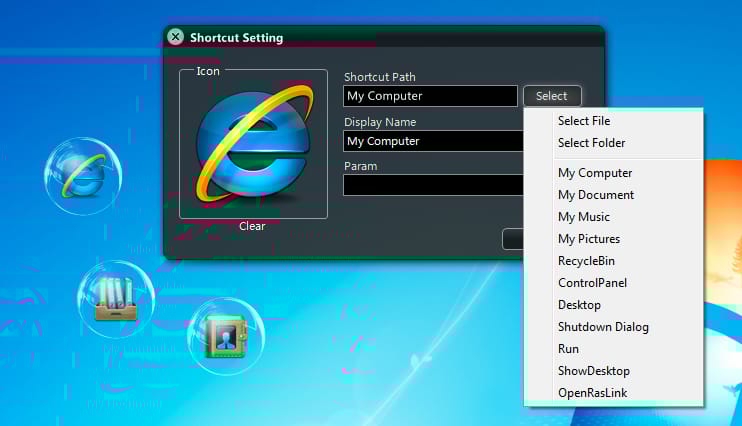Open the file drawer bubble icon
This screenshot has height=426, width=742.
point(116,299)
